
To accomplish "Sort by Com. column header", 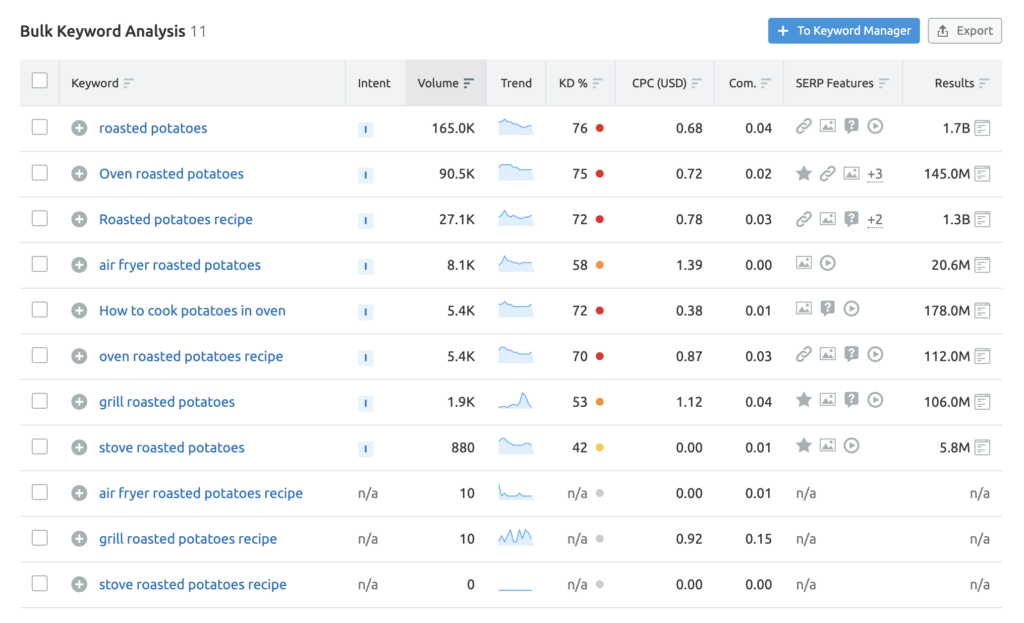I will click(x=750, y=83).
